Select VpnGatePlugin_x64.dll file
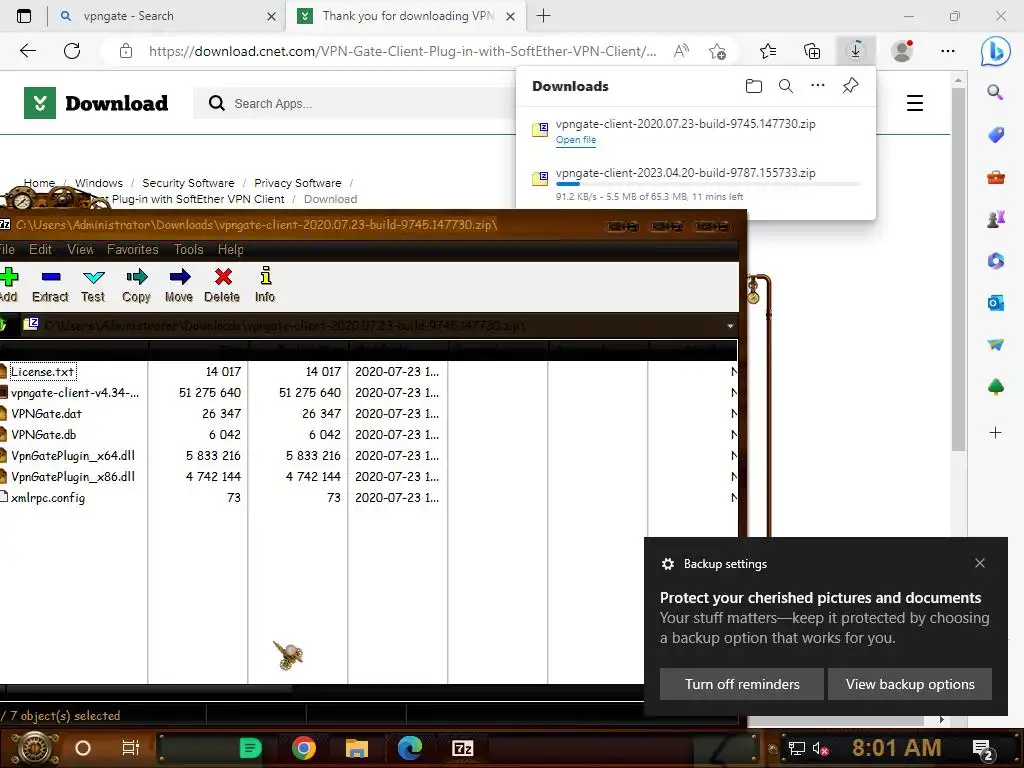The image size is (1024, 768). (x=72, y=455)
